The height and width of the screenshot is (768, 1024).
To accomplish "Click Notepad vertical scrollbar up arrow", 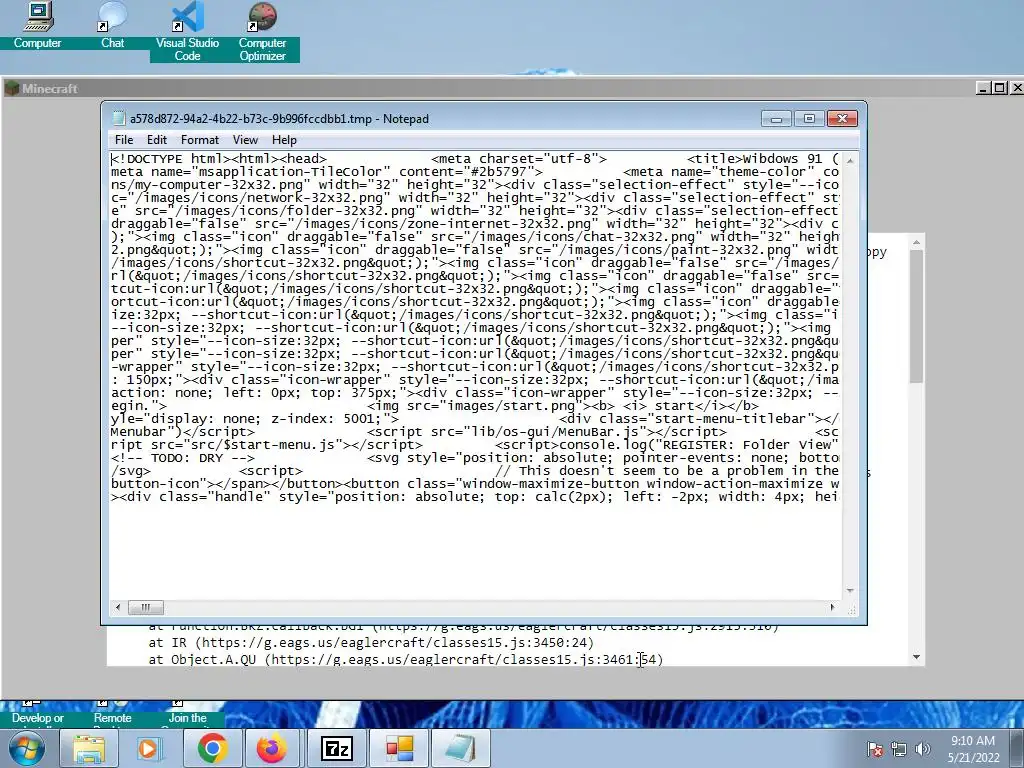I will click(850, 160).
